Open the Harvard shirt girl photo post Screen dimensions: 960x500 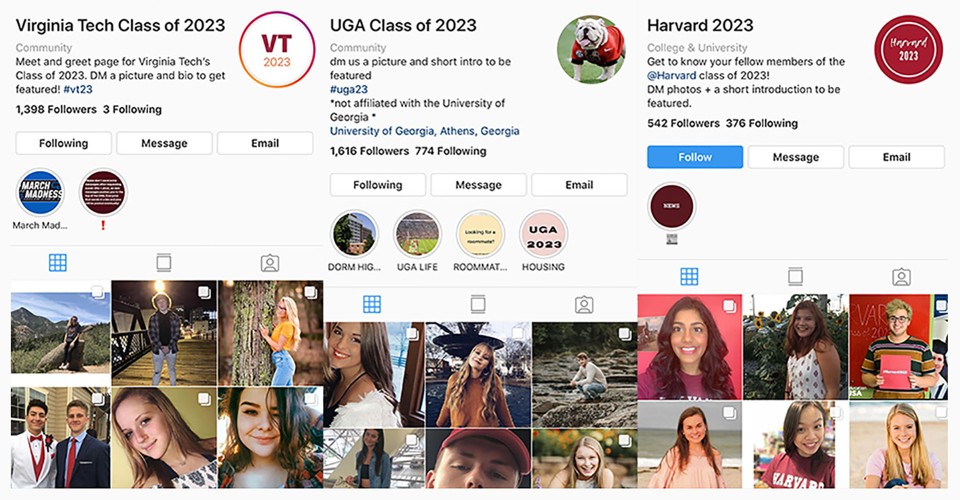point(795,445)
